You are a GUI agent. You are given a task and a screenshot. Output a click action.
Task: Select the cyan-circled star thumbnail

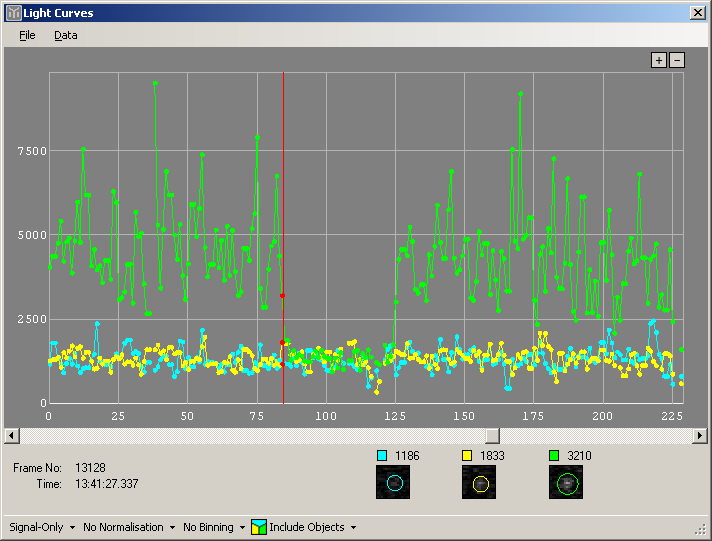393,482
